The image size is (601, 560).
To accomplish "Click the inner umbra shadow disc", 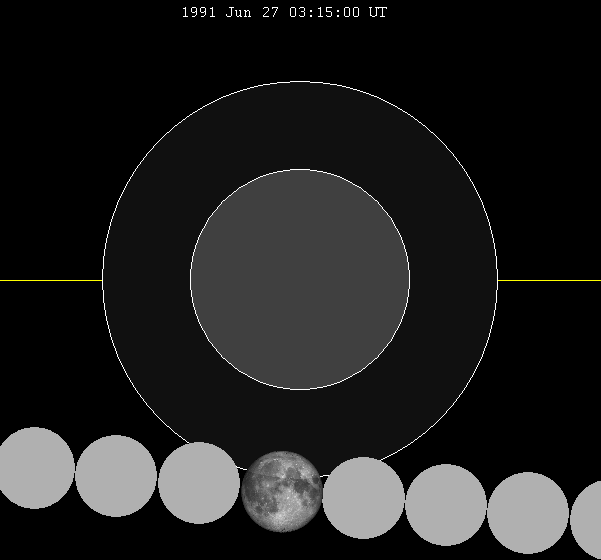I will [x=300, y=279].
